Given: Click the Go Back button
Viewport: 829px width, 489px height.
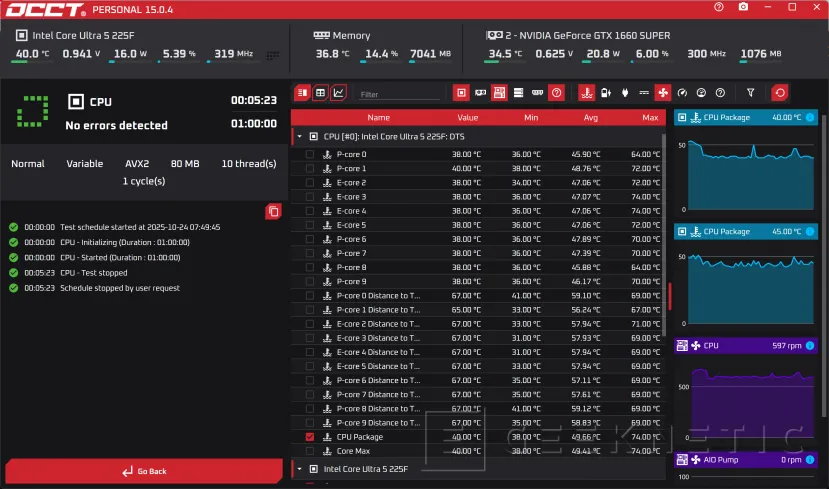Looking at the screenshot, I should (144, 471).
